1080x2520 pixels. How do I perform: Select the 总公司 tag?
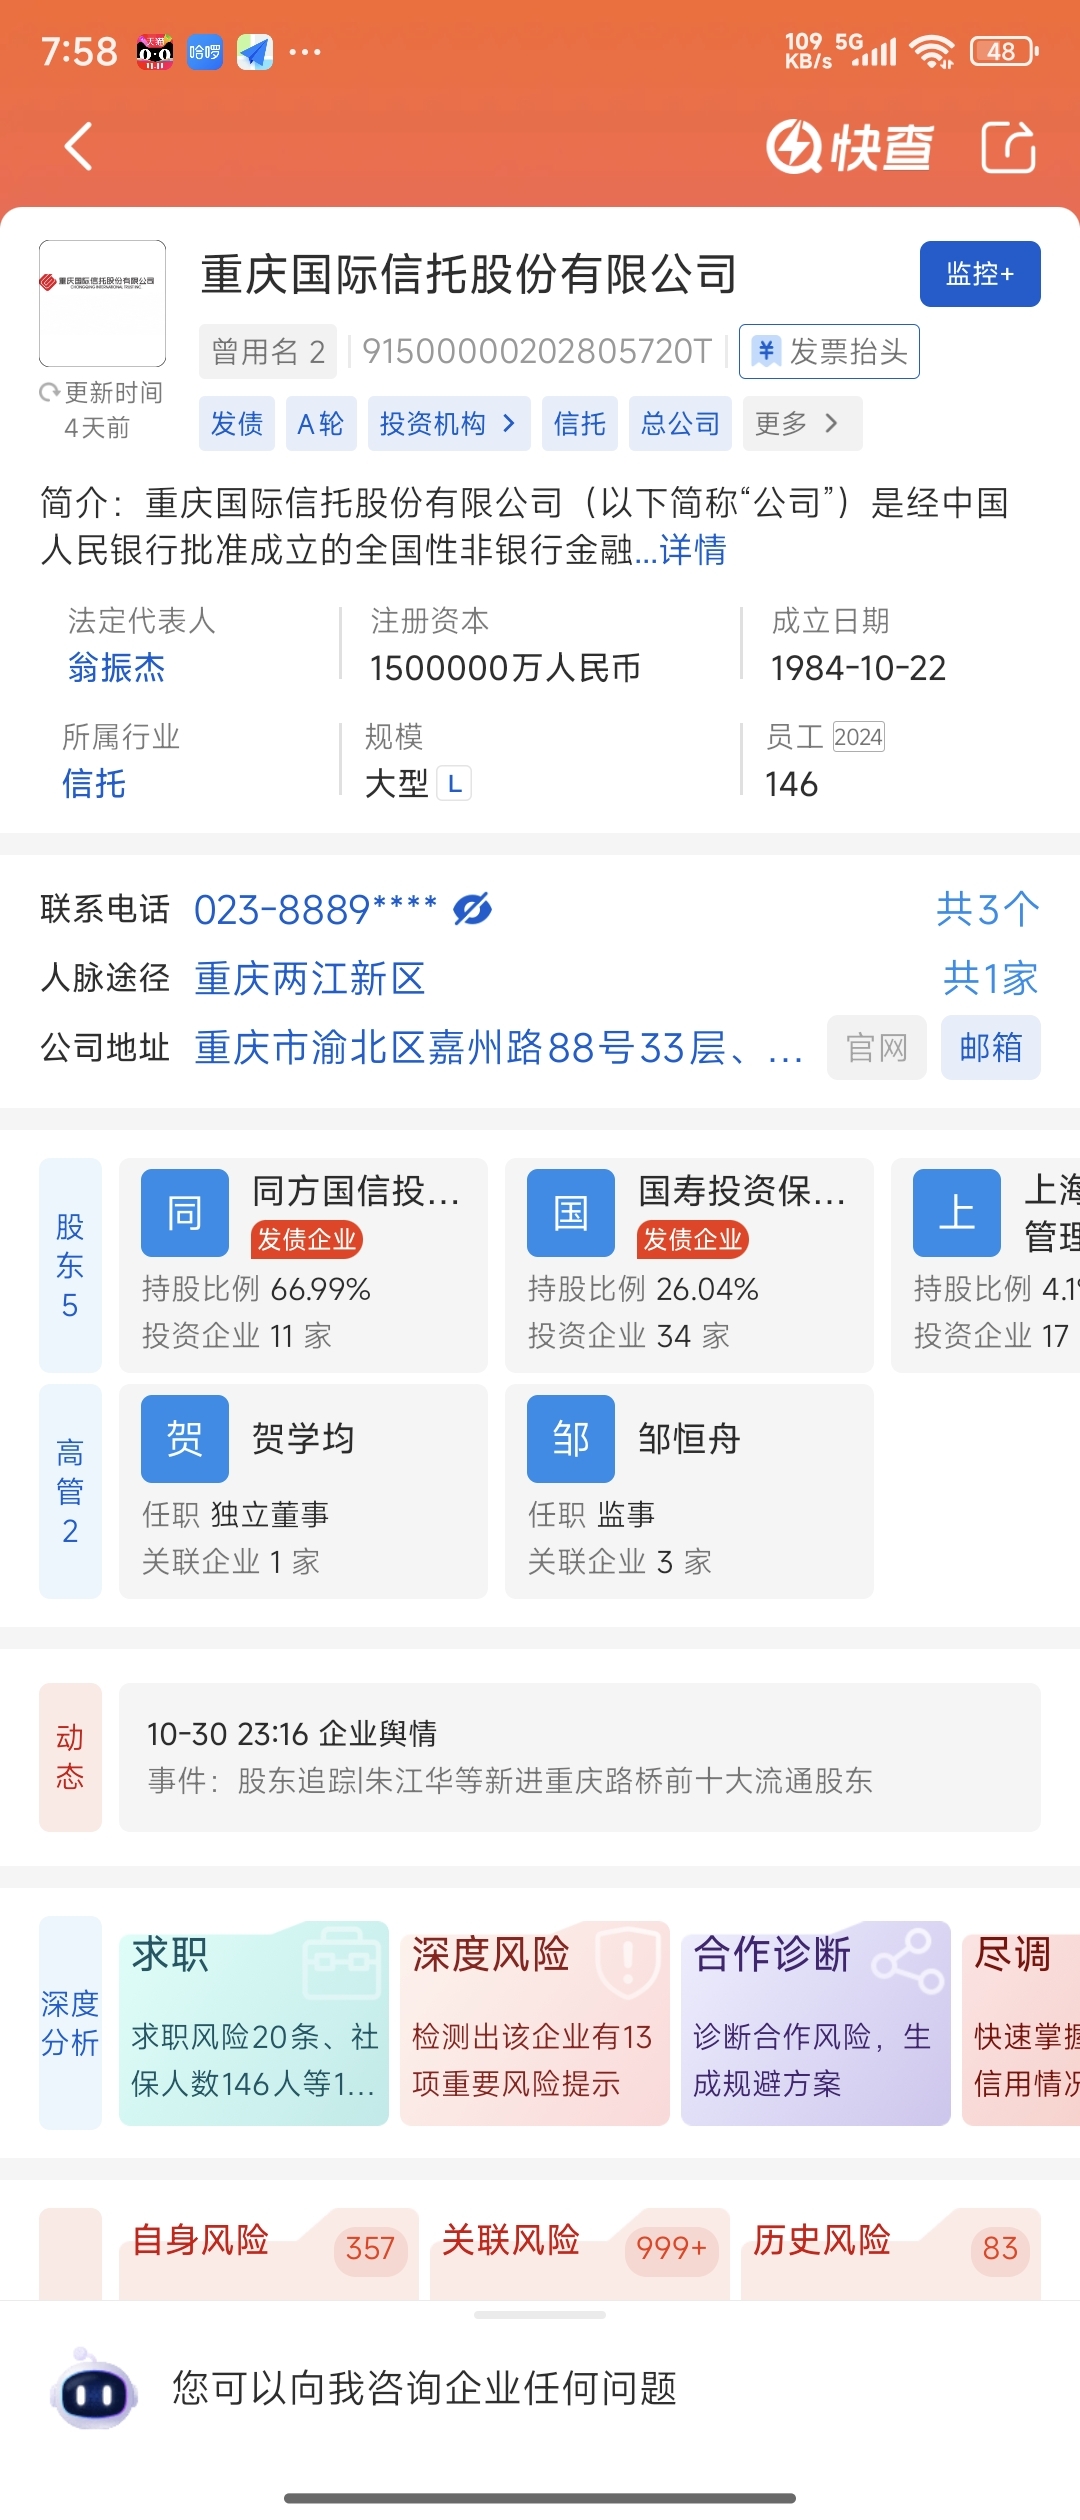680,424
